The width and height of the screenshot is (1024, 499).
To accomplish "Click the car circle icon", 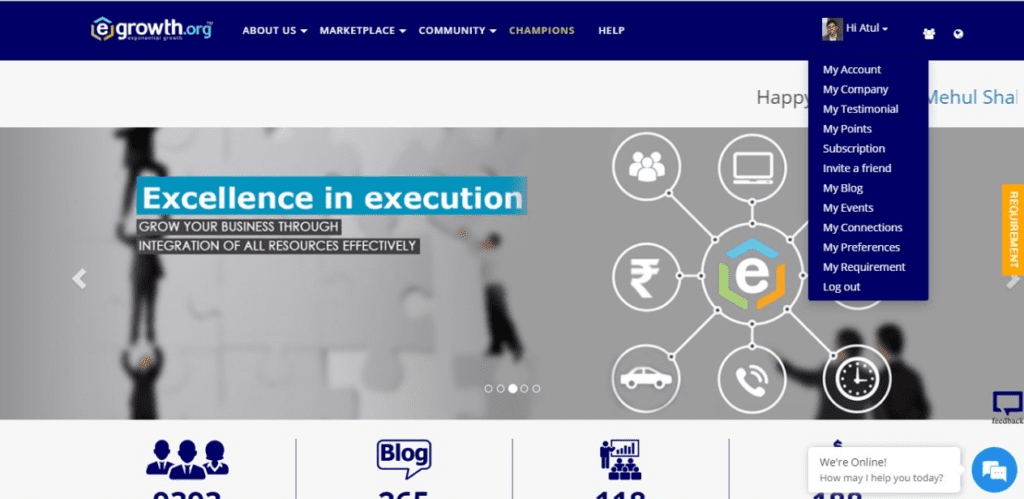I will 646,379.
